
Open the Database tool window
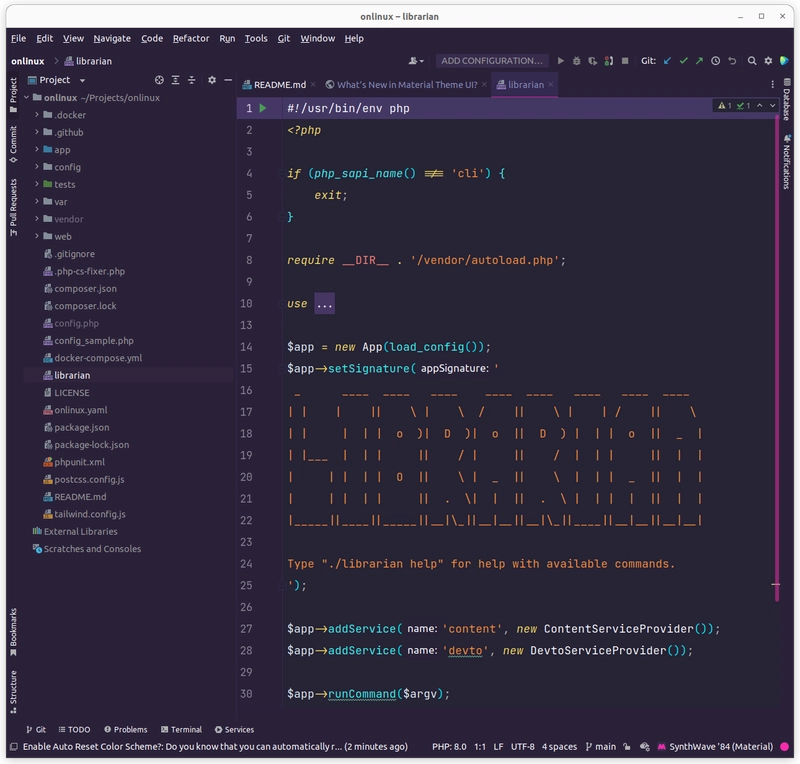click(787, 100)
